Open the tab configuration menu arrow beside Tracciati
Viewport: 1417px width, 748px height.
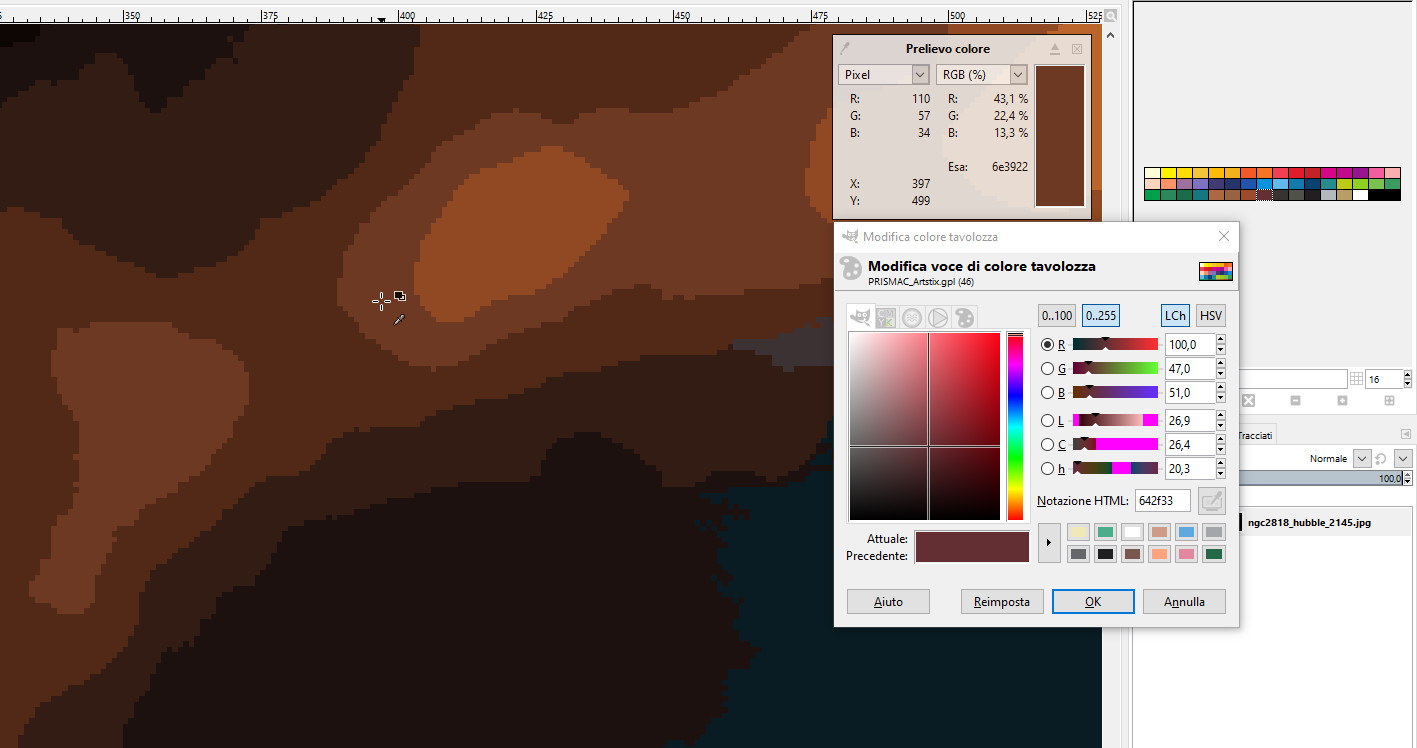[1405, 434]
